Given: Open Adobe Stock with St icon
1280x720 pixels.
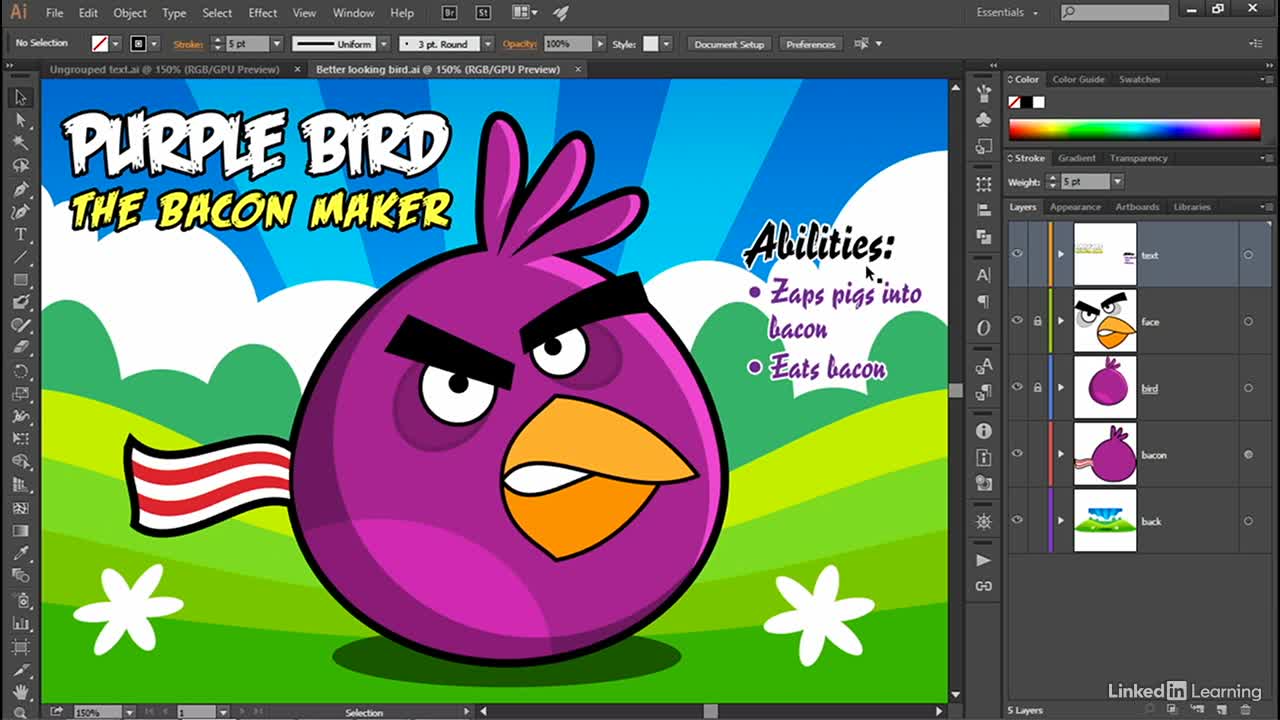Looking at the screenshot, I should (x=483, y=13).
